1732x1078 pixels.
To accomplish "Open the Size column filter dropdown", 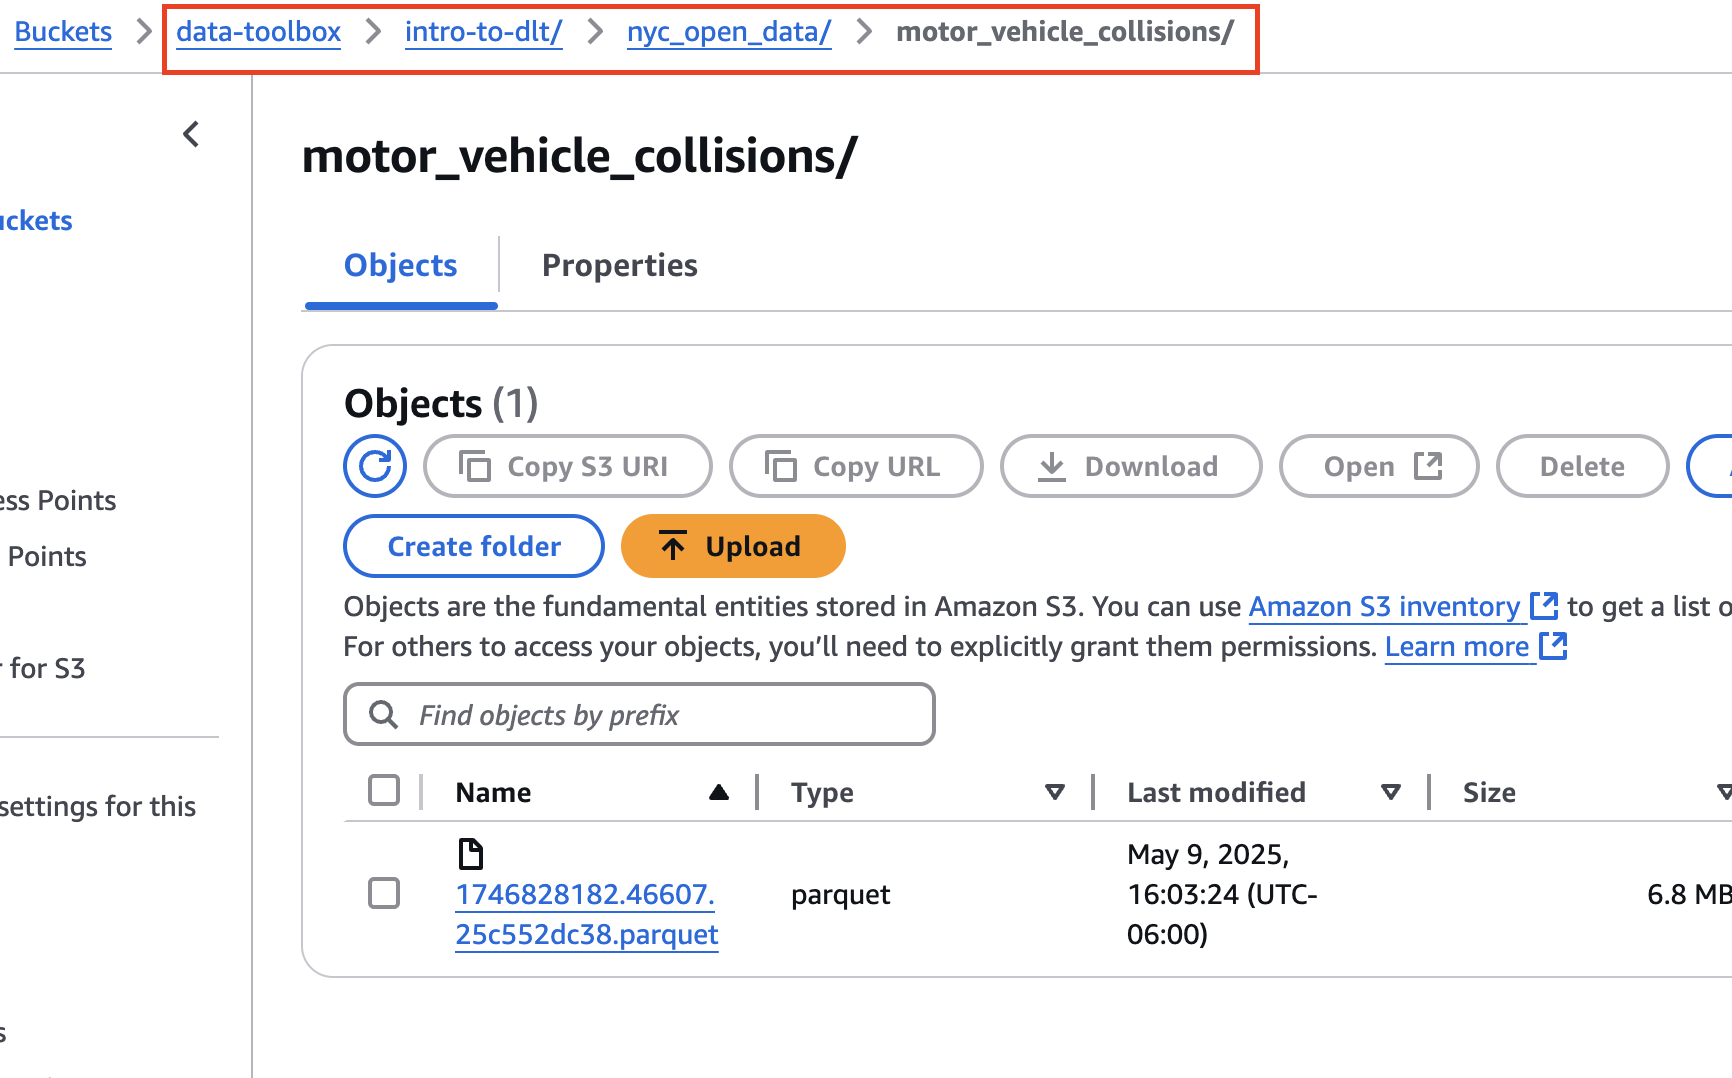I will 1723,791.
